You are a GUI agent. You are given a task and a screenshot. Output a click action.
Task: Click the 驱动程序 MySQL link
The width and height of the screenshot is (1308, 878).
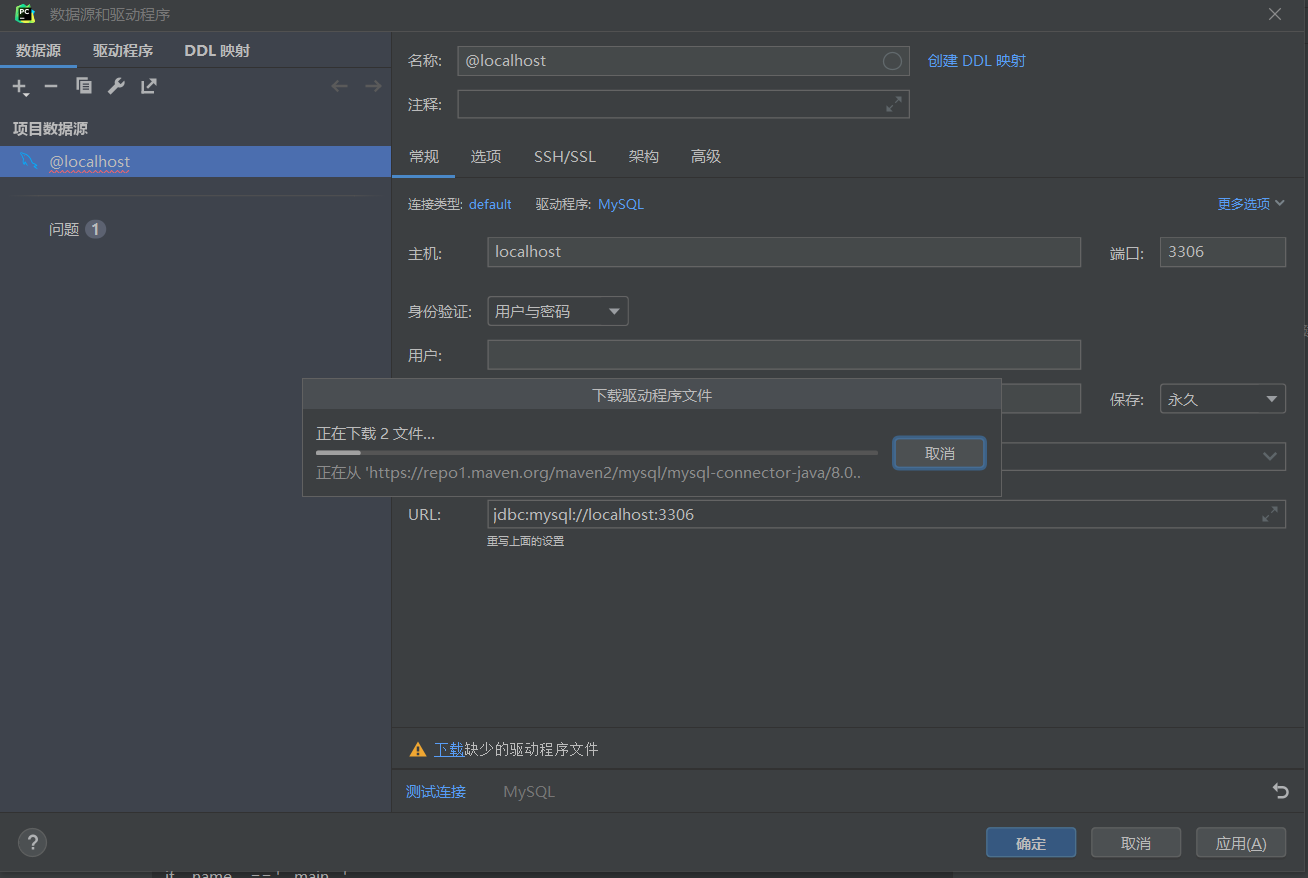coord(621,204)
